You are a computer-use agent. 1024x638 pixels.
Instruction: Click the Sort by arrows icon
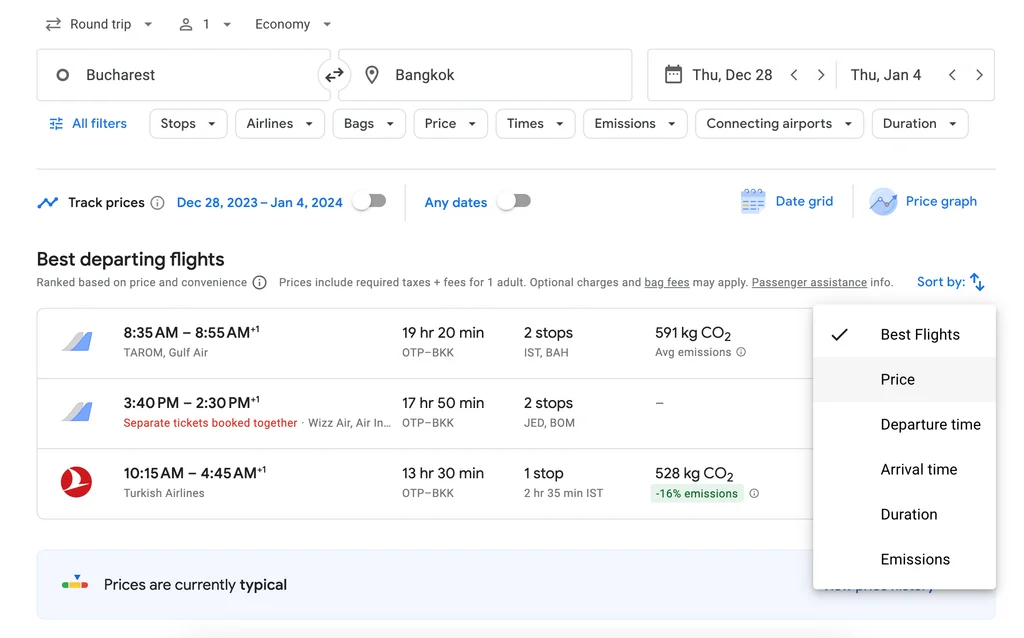[x=977, y=282]
